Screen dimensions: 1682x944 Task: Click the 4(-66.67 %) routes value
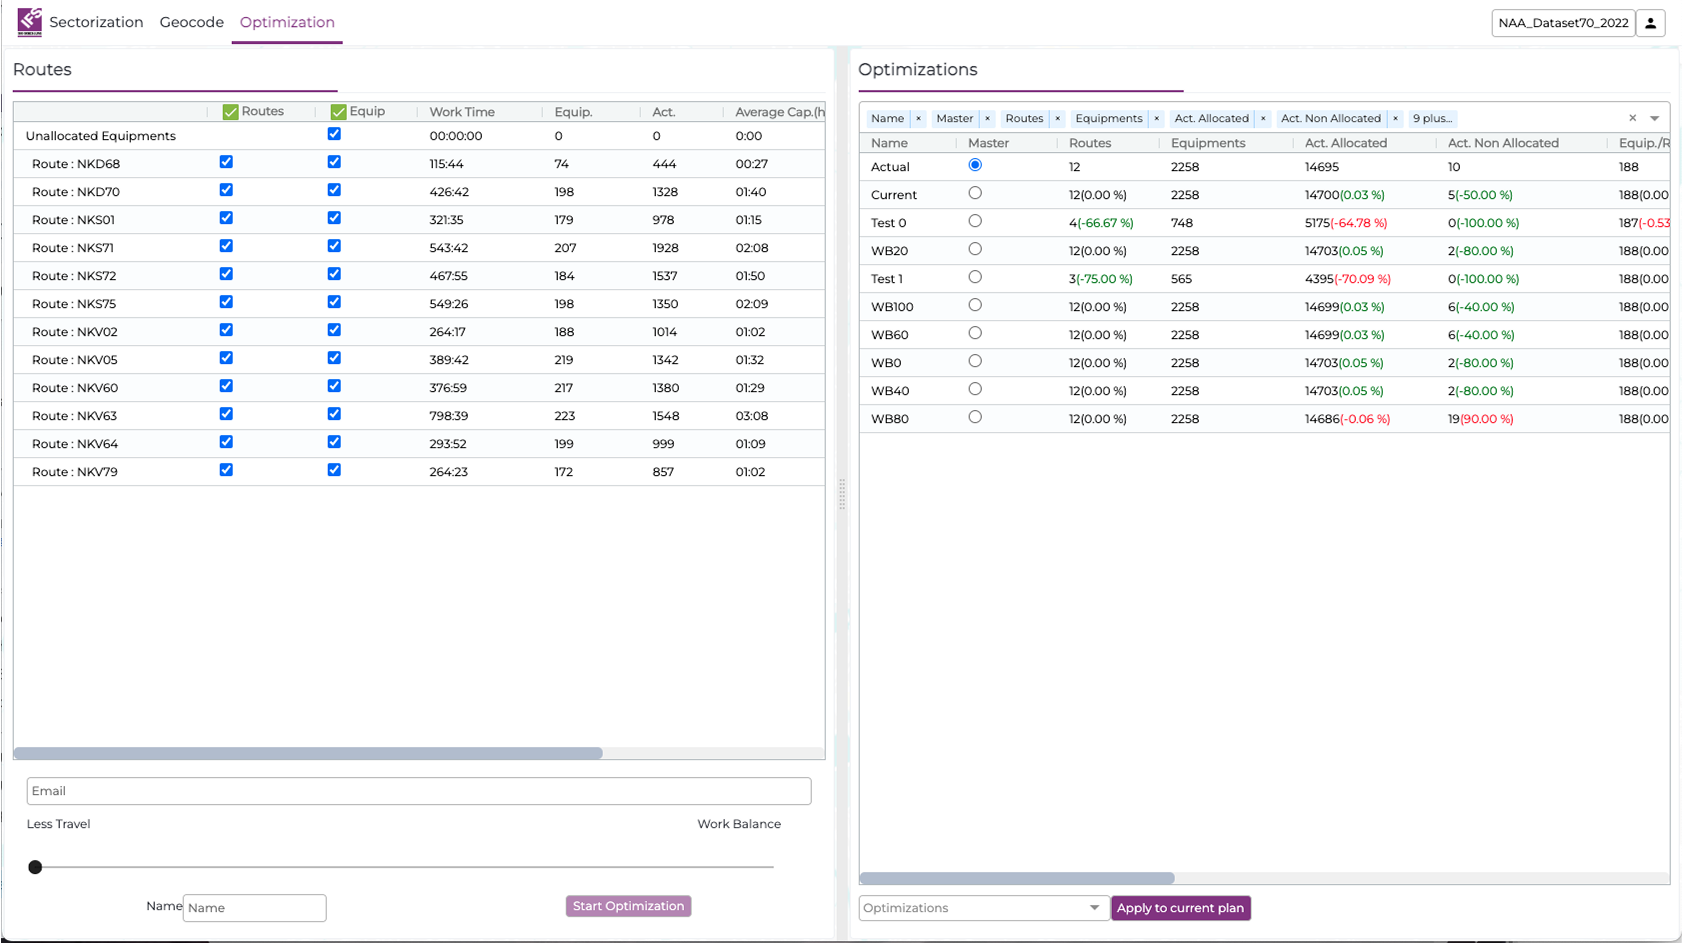click(x=1101, y=223)
